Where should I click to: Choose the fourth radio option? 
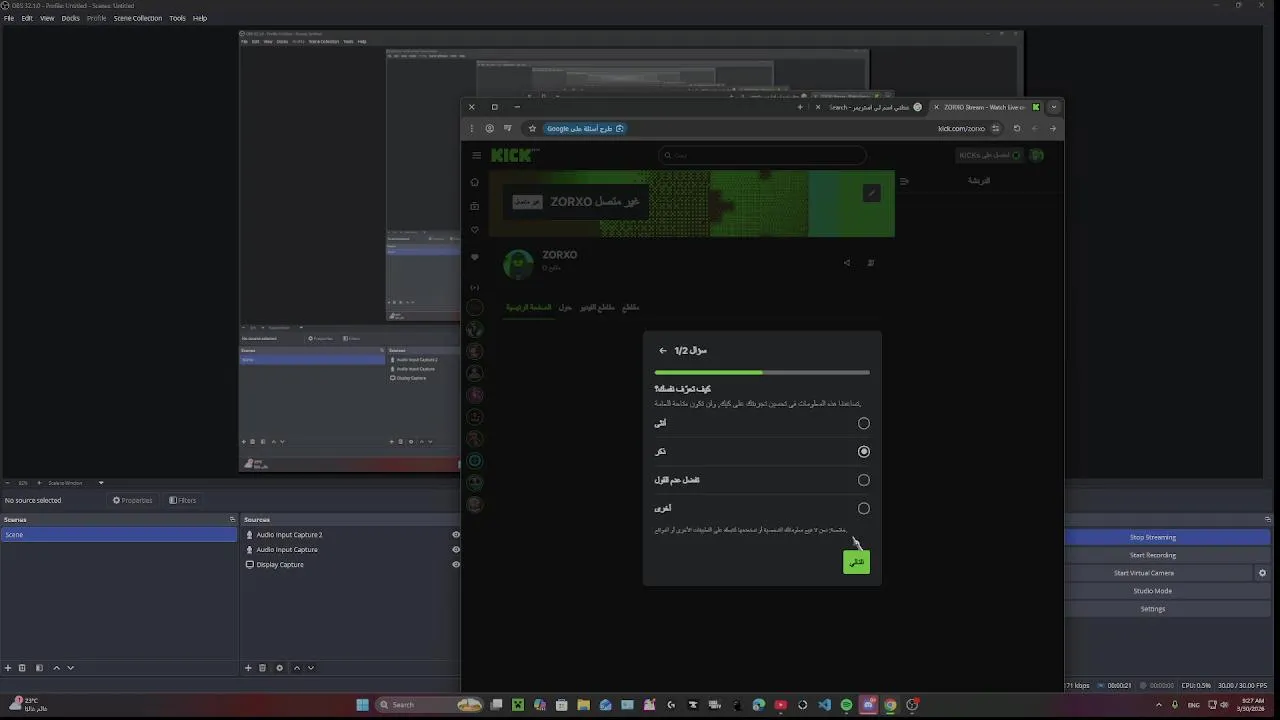(864, 508)
